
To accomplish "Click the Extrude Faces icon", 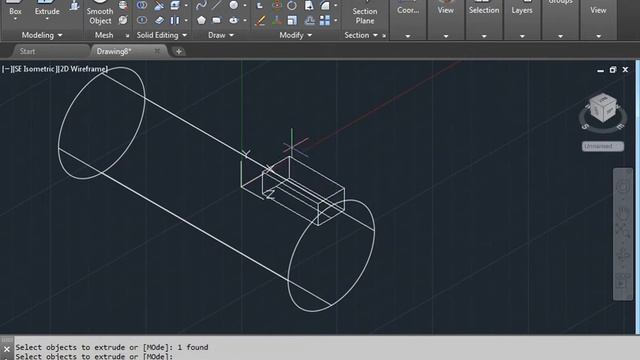I will 175,5.
